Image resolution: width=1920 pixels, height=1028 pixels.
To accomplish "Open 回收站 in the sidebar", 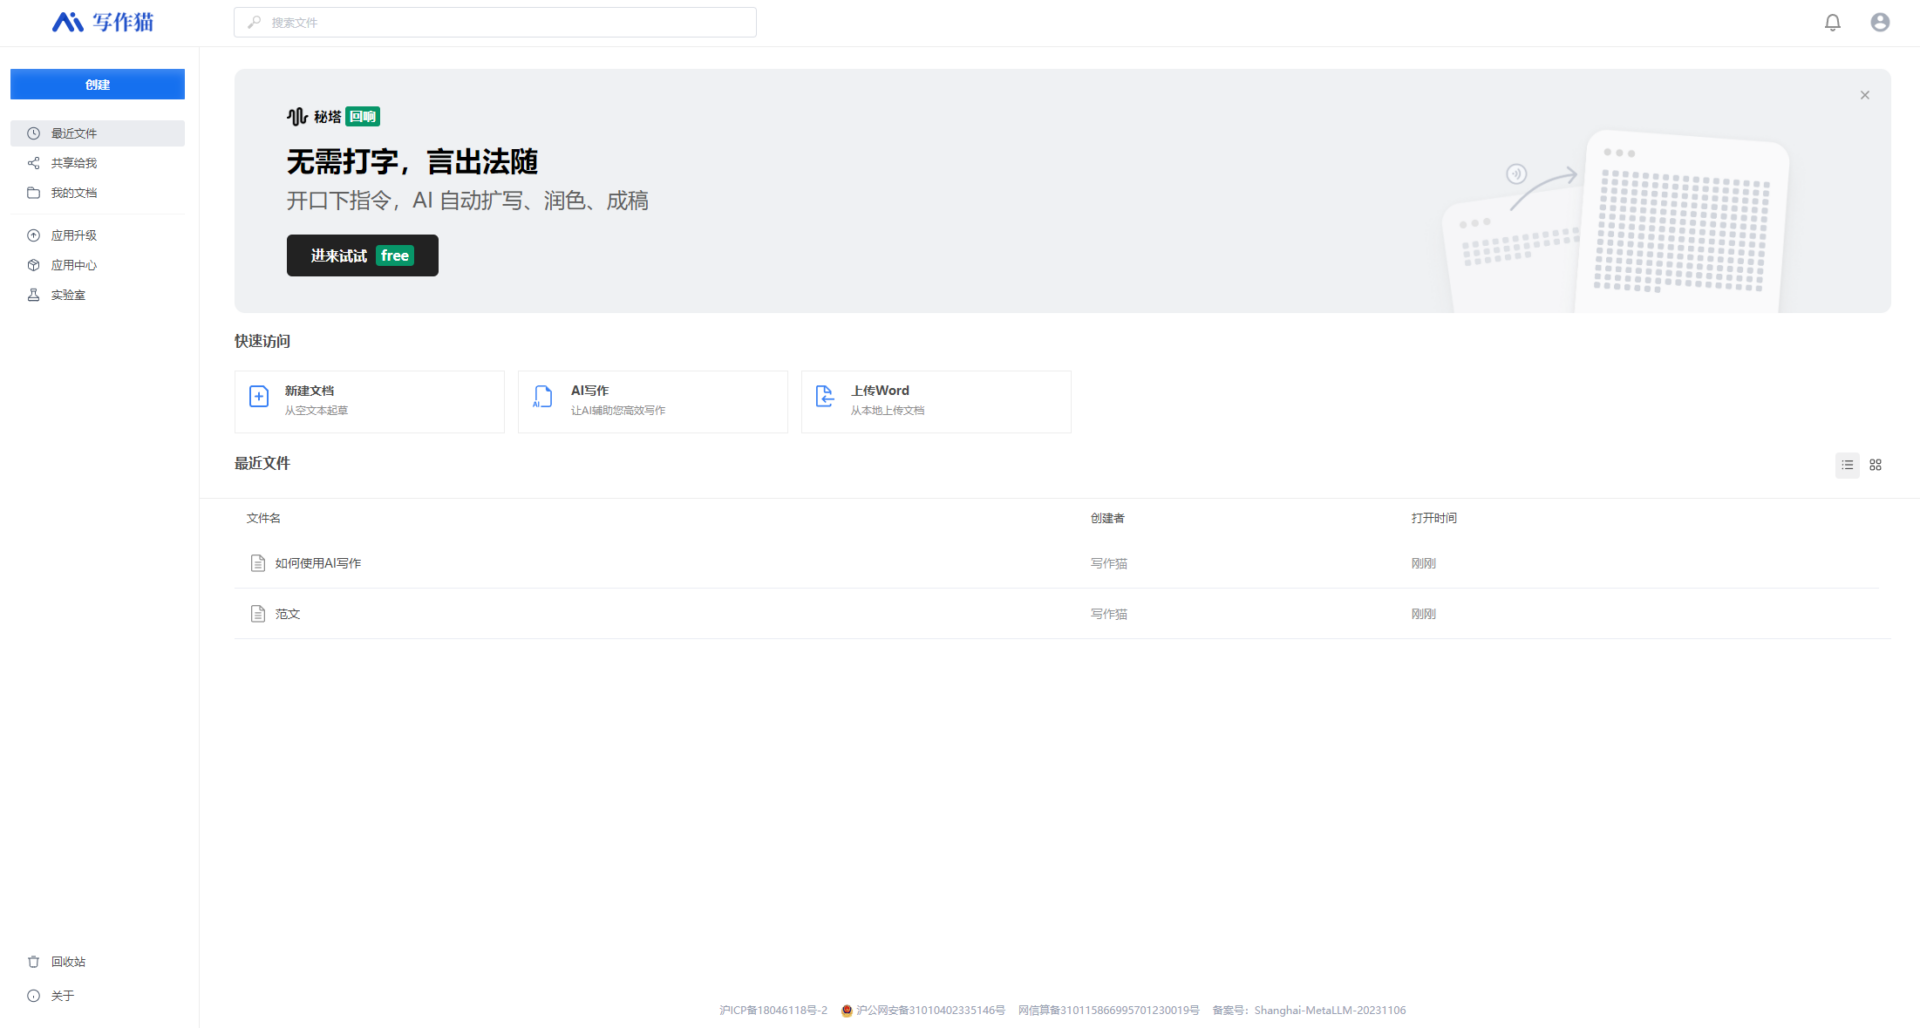I will (x=97, y=962).
